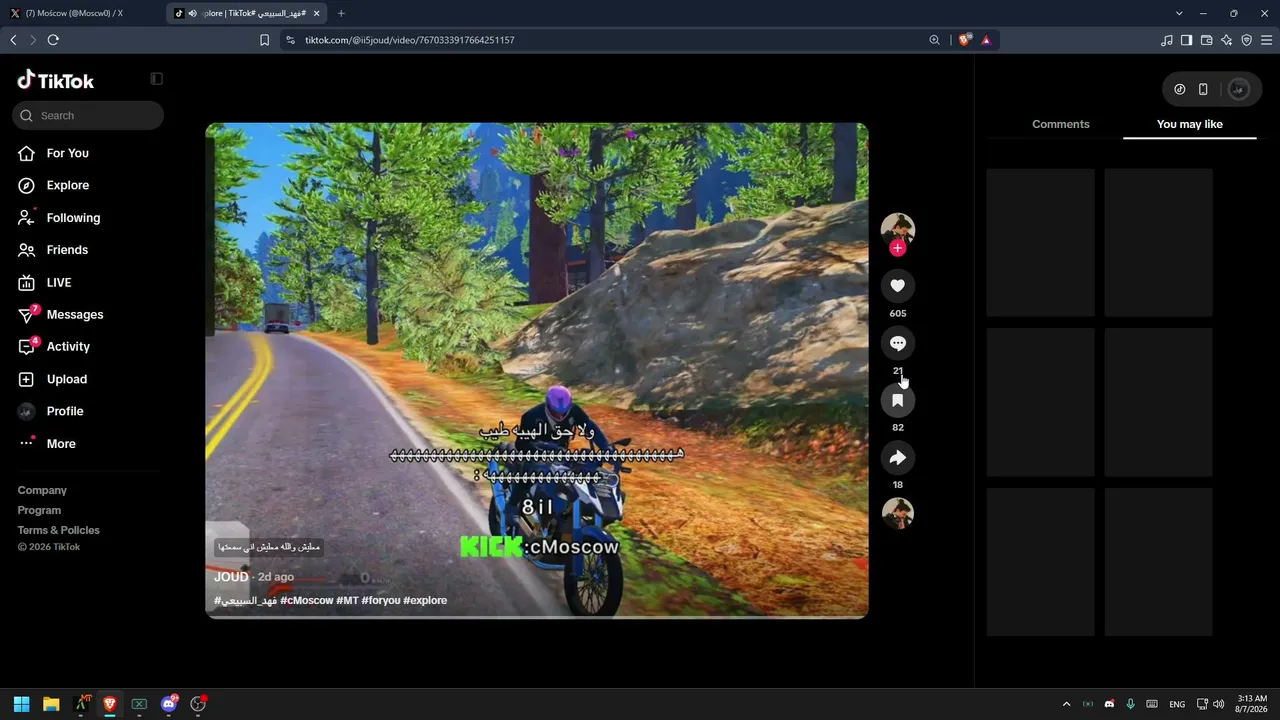Screen dimensions: 1280x720
Task: Open the taskbar clock and date
Action: pos(1252,704)
